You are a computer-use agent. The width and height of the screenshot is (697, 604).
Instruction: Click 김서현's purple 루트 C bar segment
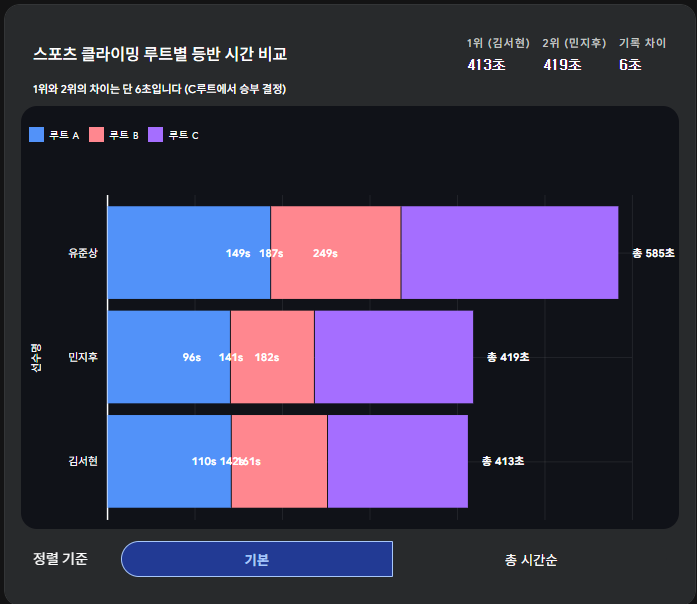click(x=397, y=461)
